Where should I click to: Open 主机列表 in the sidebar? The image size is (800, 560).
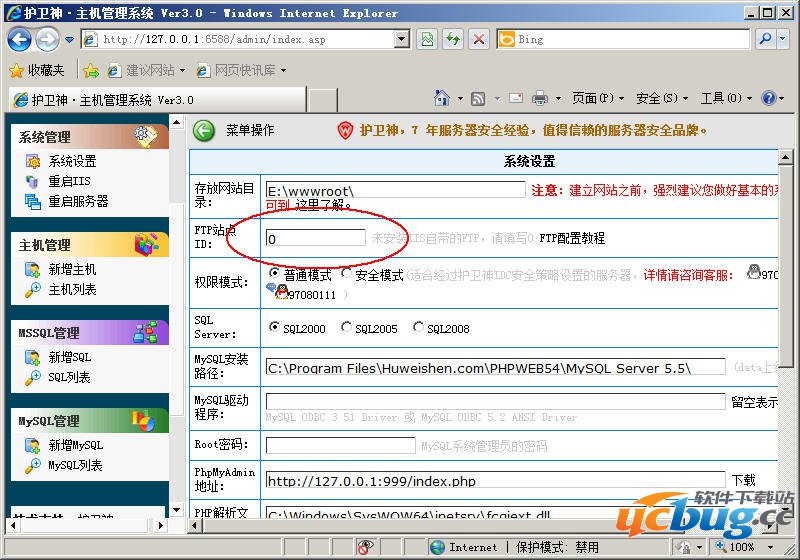click(x=72, y=290)
